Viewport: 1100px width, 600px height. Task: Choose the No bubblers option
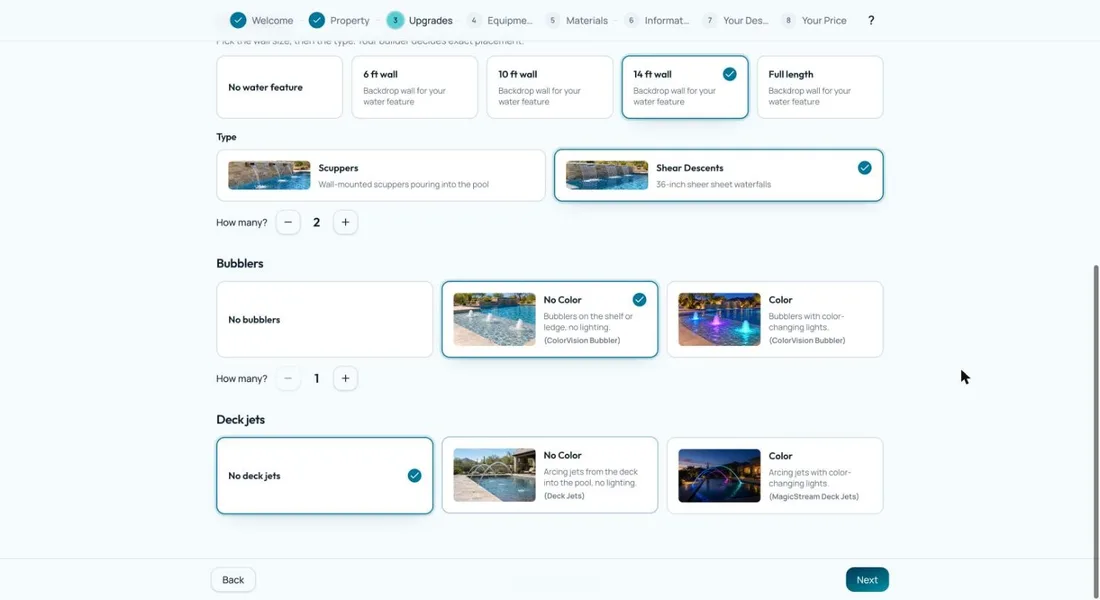coord(325,319)
